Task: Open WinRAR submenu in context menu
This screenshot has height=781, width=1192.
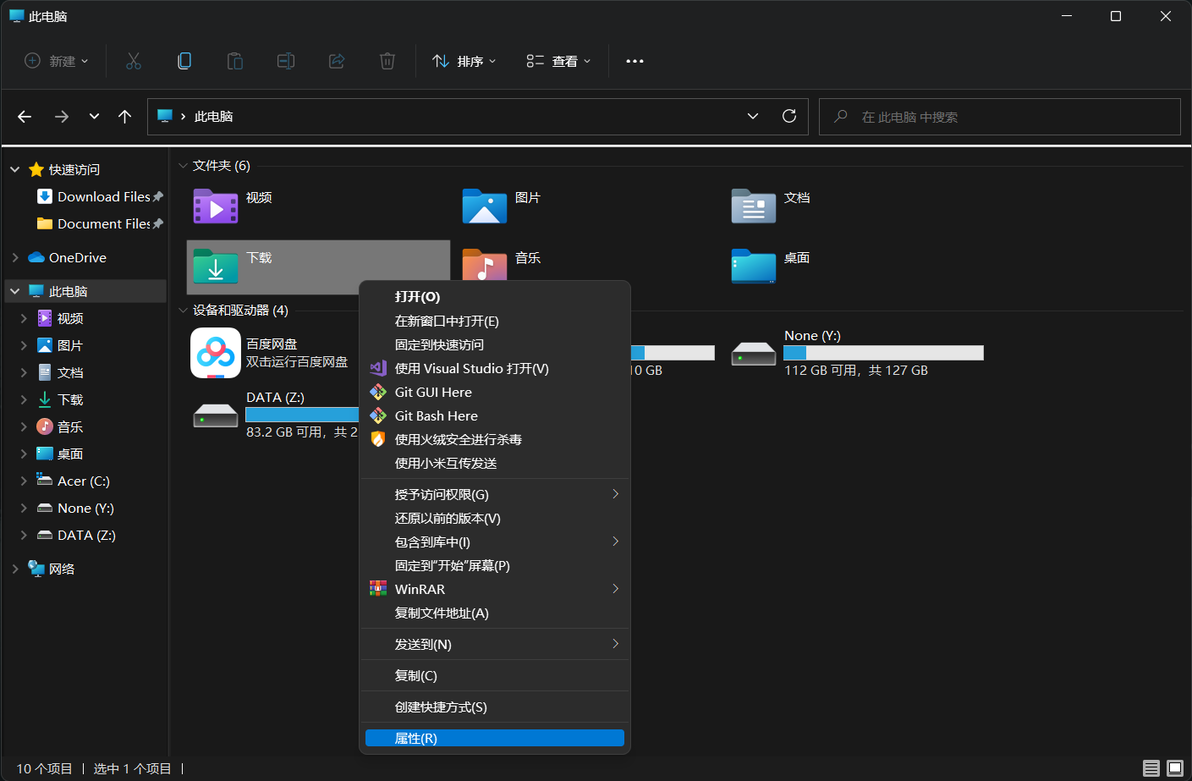Action: (x=494, y=589)
